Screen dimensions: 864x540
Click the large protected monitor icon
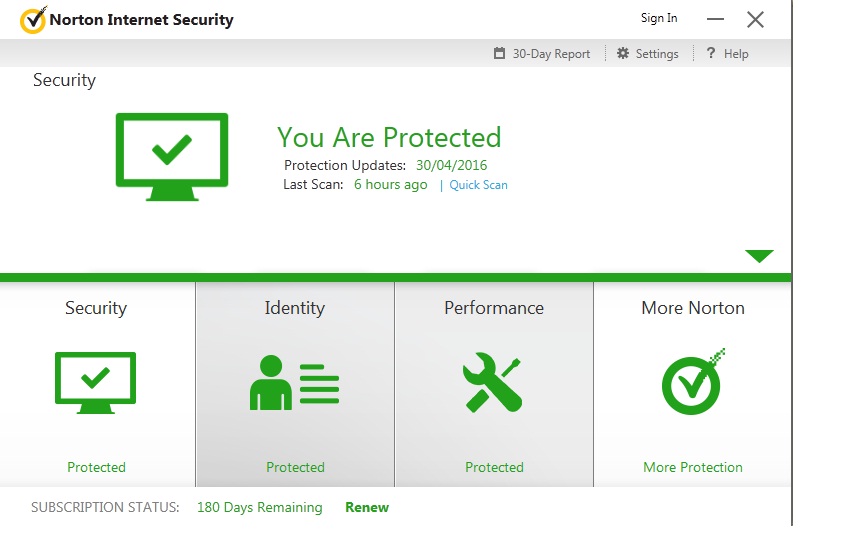(172, 157)
